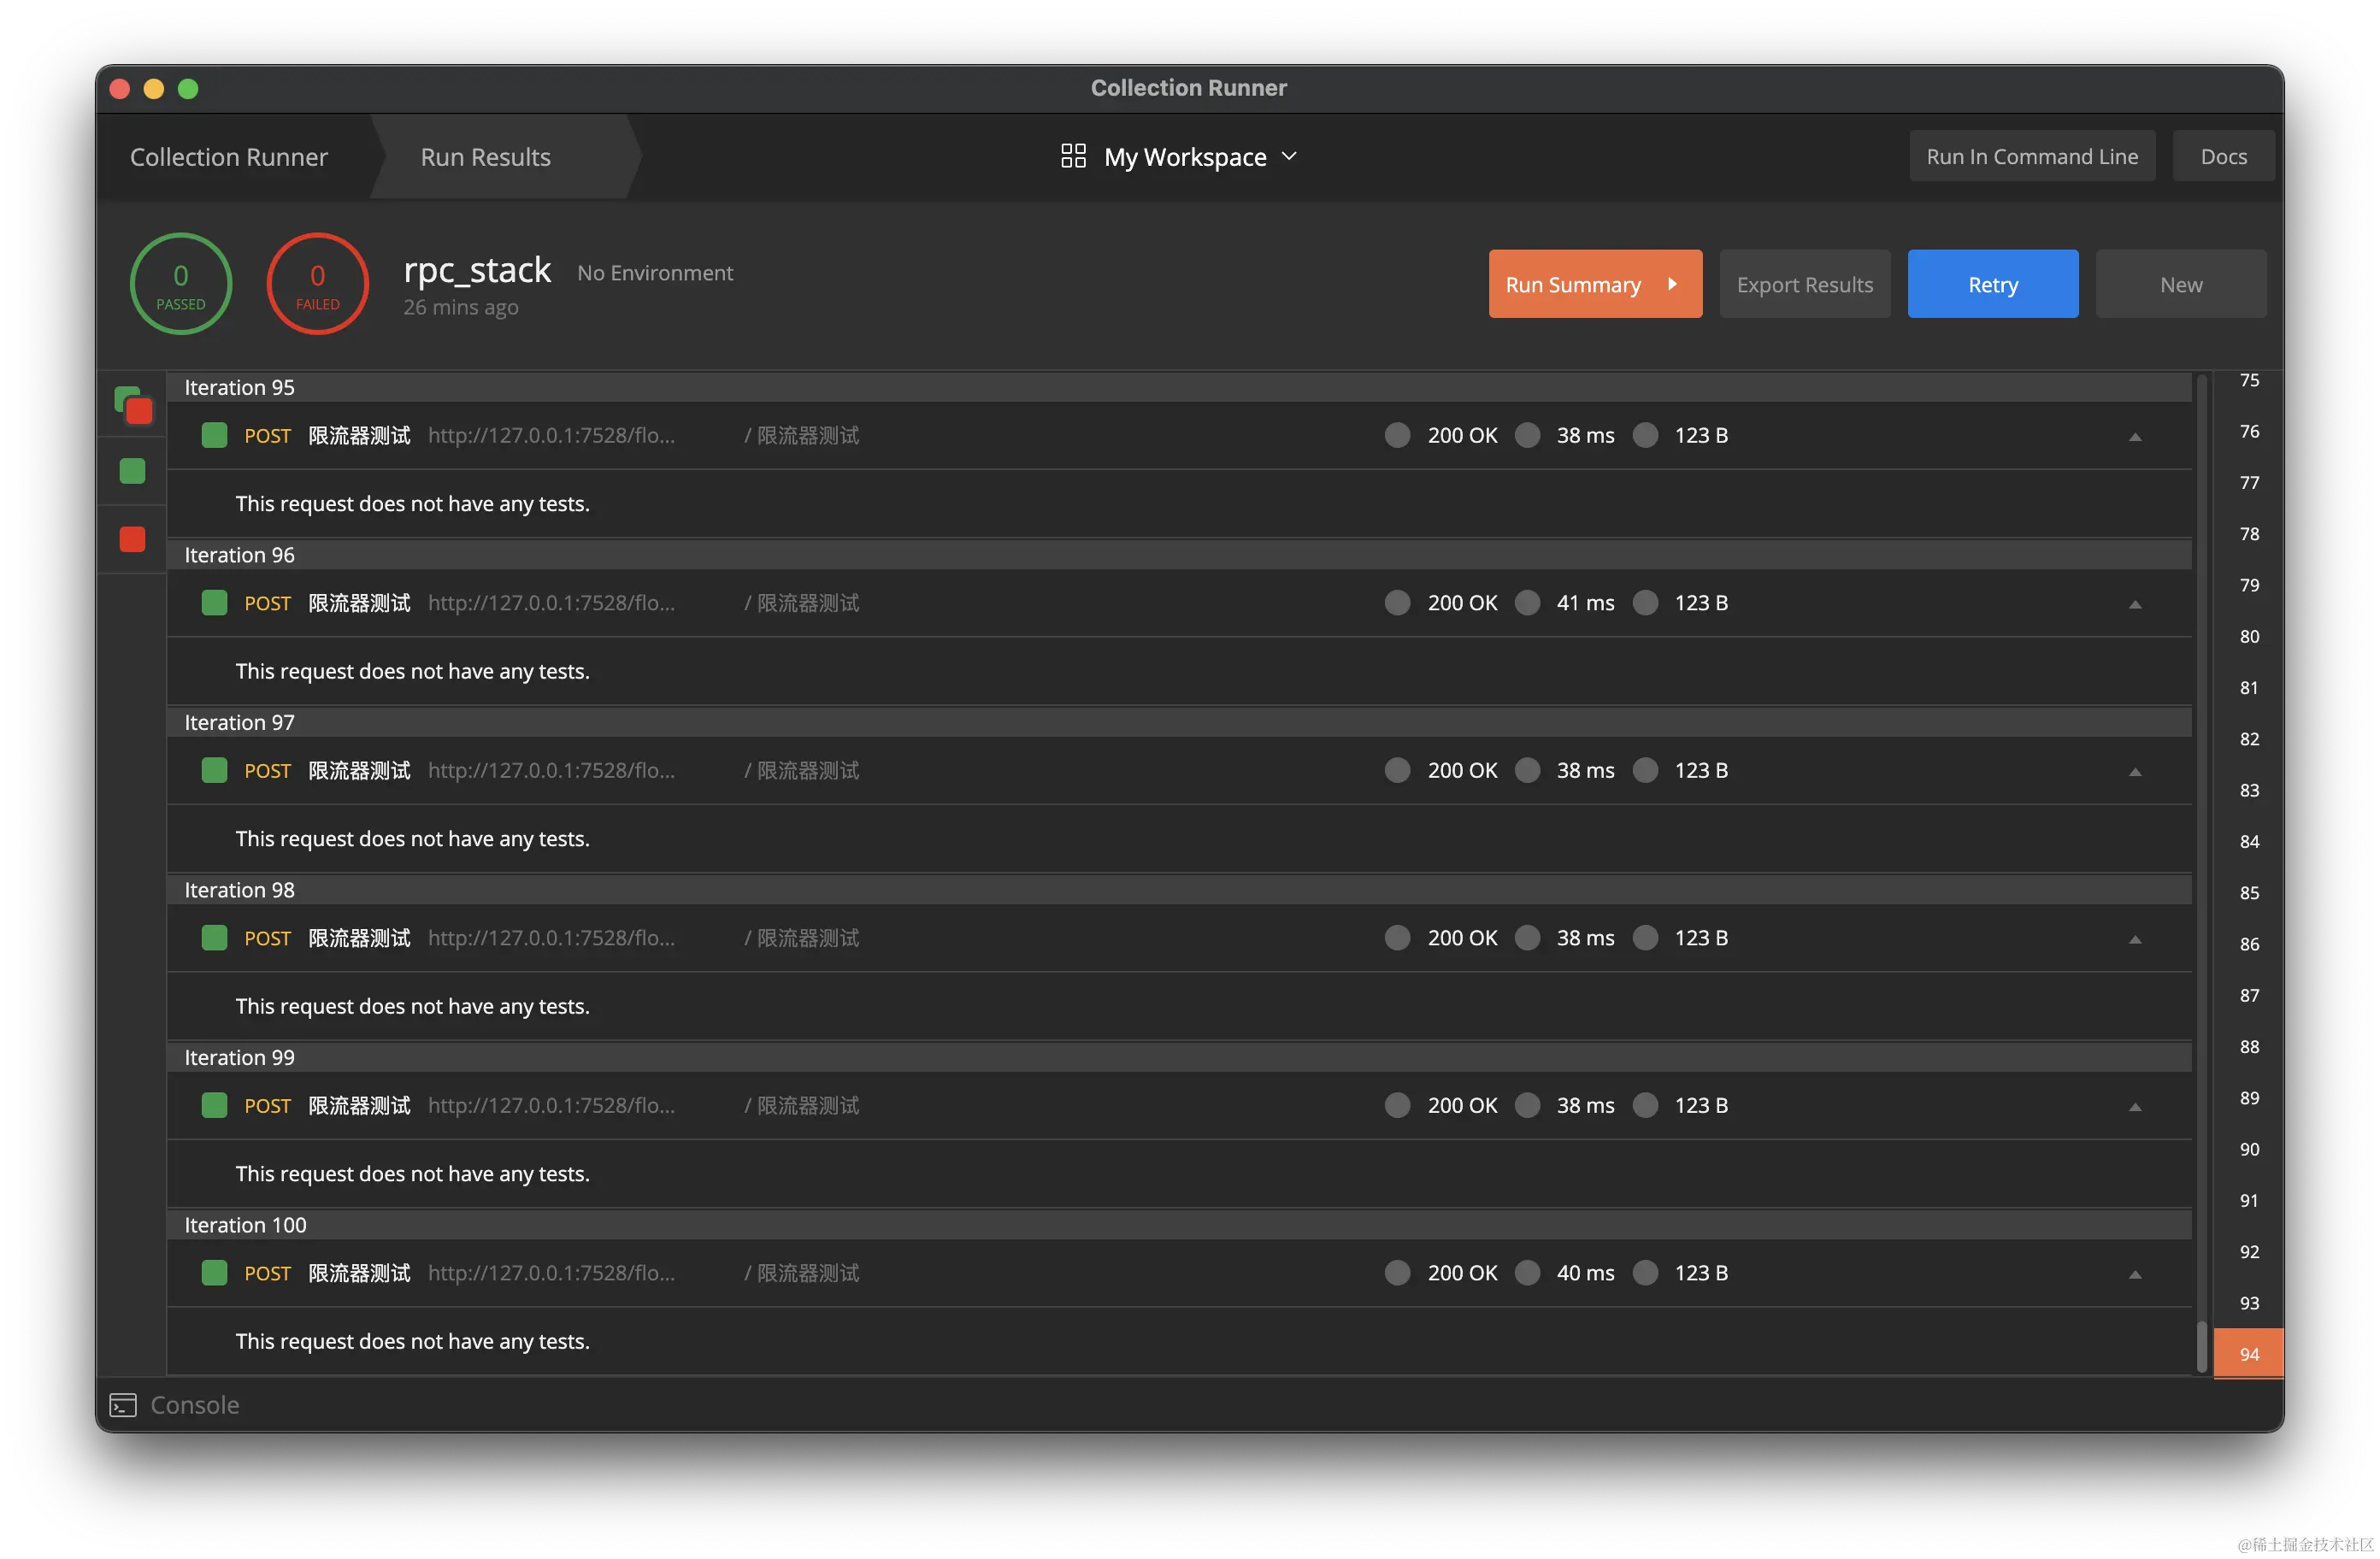Click green status square in Iteration 100
The image size is (2380, 1559).
pyautogui.click(x=214, y=1273)
